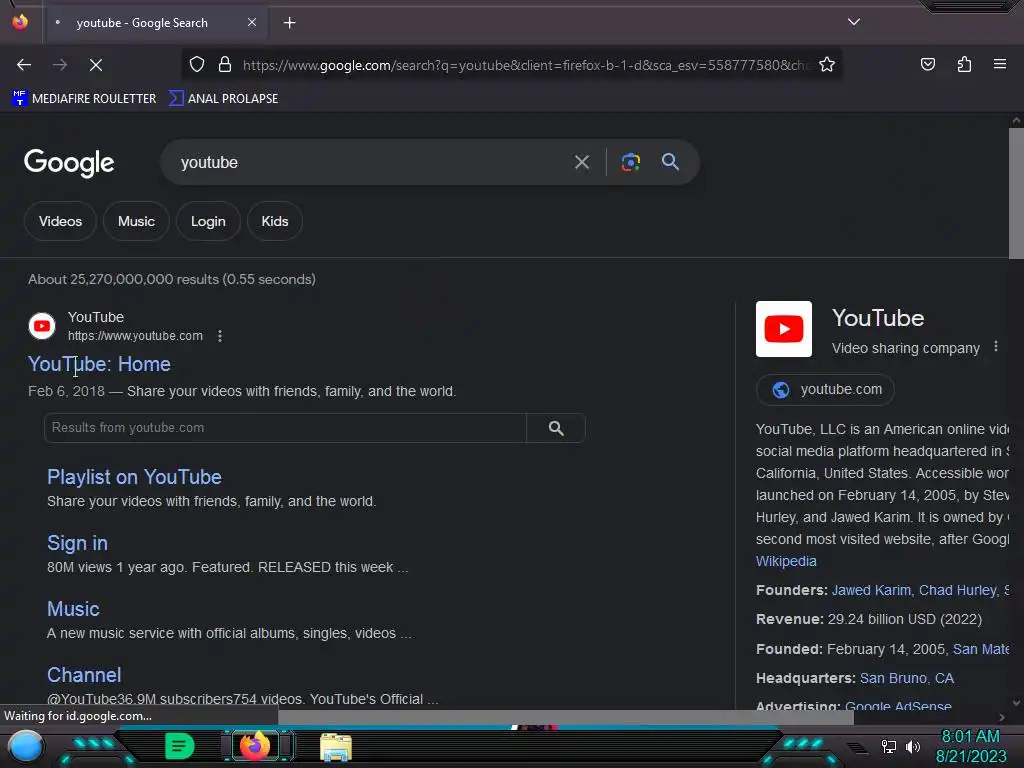Click the About 25,270,000,000 results text

(x=172, y=280)
